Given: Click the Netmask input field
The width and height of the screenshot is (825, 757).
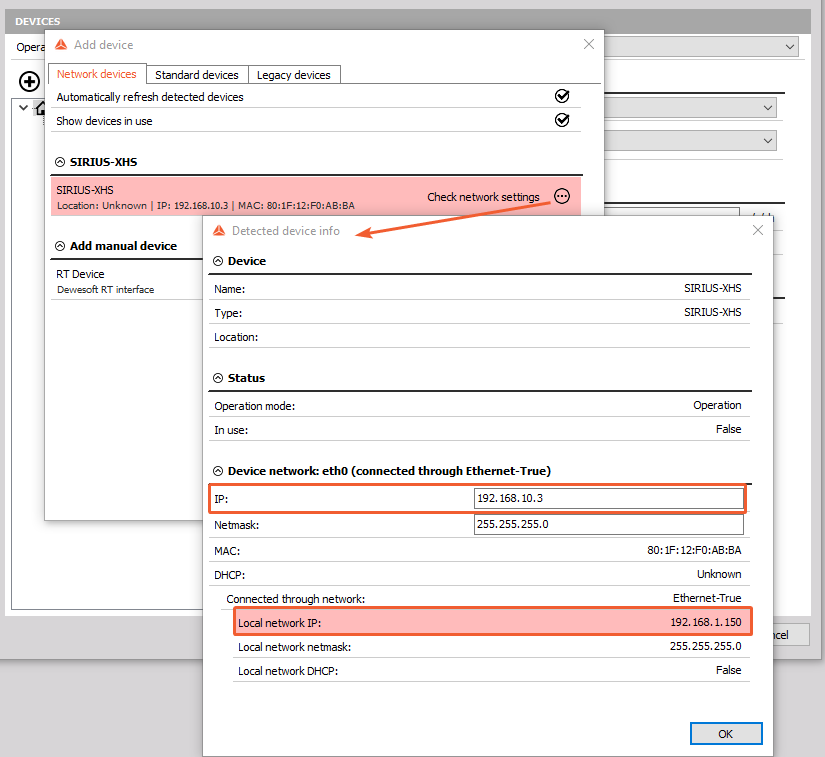Looking at the screenshot, I should point(609,524).
